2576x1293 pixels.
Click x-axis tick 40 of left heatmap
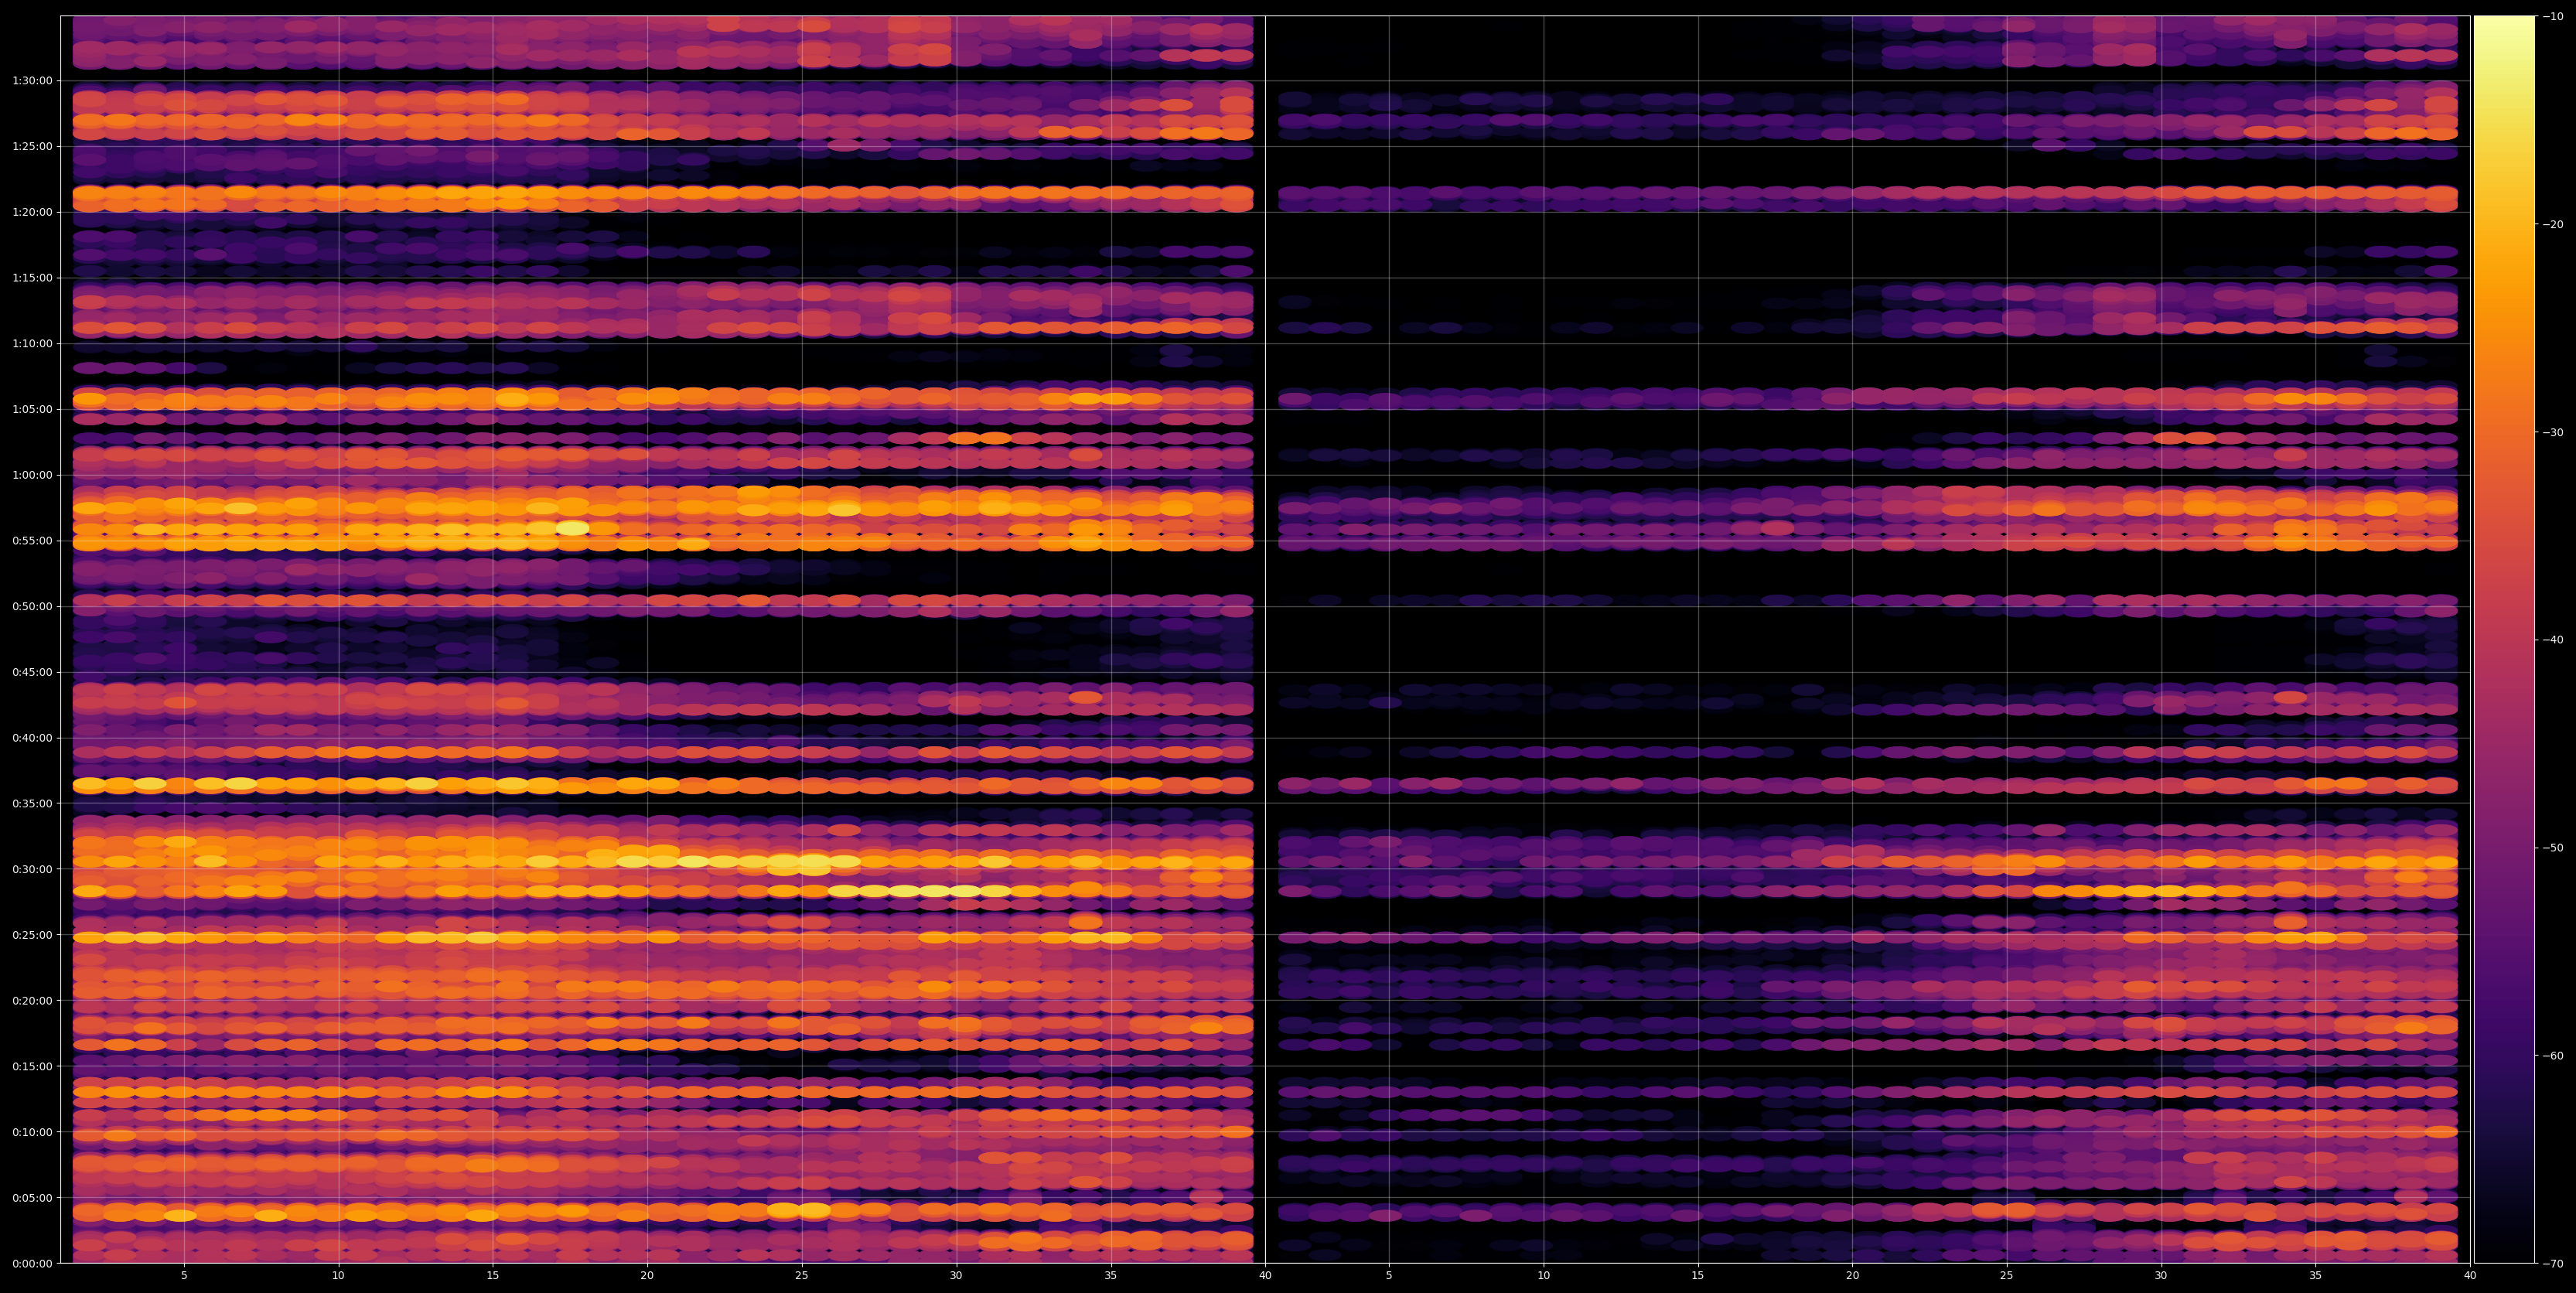(1265, 1276)
